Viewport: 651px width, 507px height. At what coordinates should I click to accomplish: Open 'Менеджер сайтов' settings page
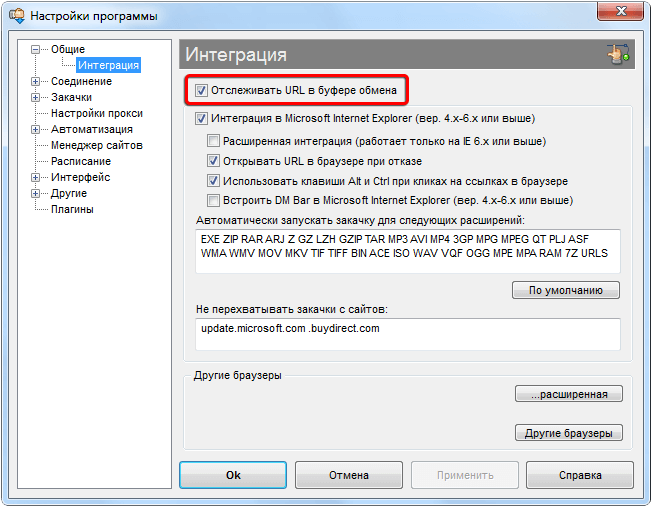click(x=97, y=145)
